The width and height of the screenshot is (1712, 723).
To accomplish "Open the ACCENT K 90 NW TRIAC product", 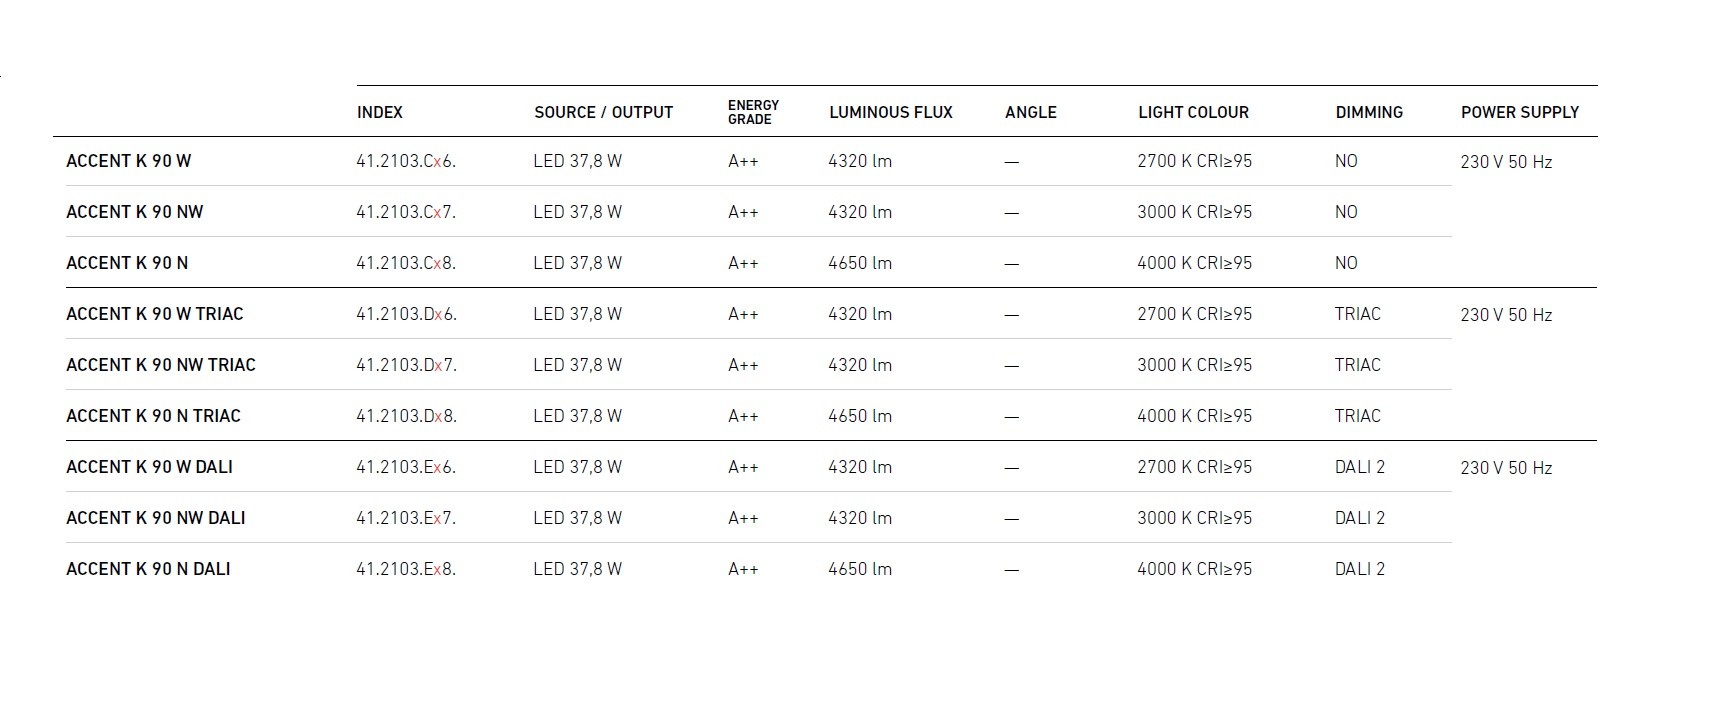I will (160, 365).
